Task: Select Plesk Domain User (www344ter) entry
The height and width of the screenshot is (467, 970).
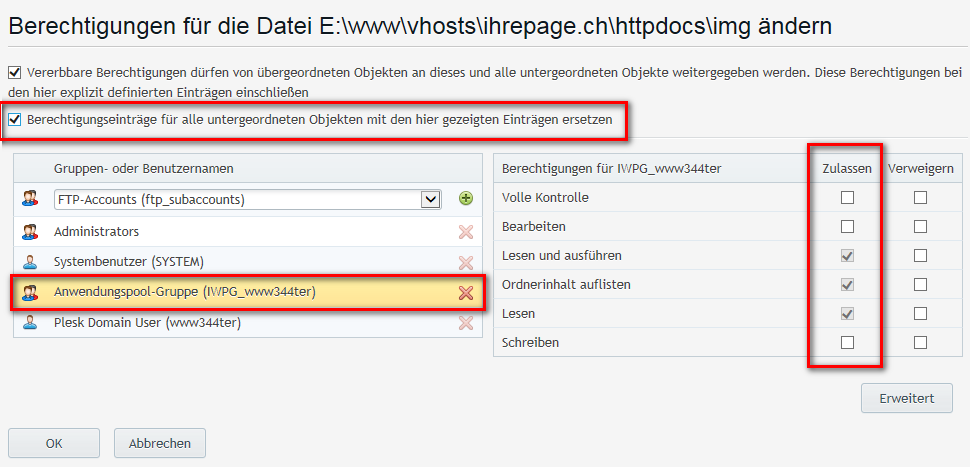Action: tap(148, 322)
